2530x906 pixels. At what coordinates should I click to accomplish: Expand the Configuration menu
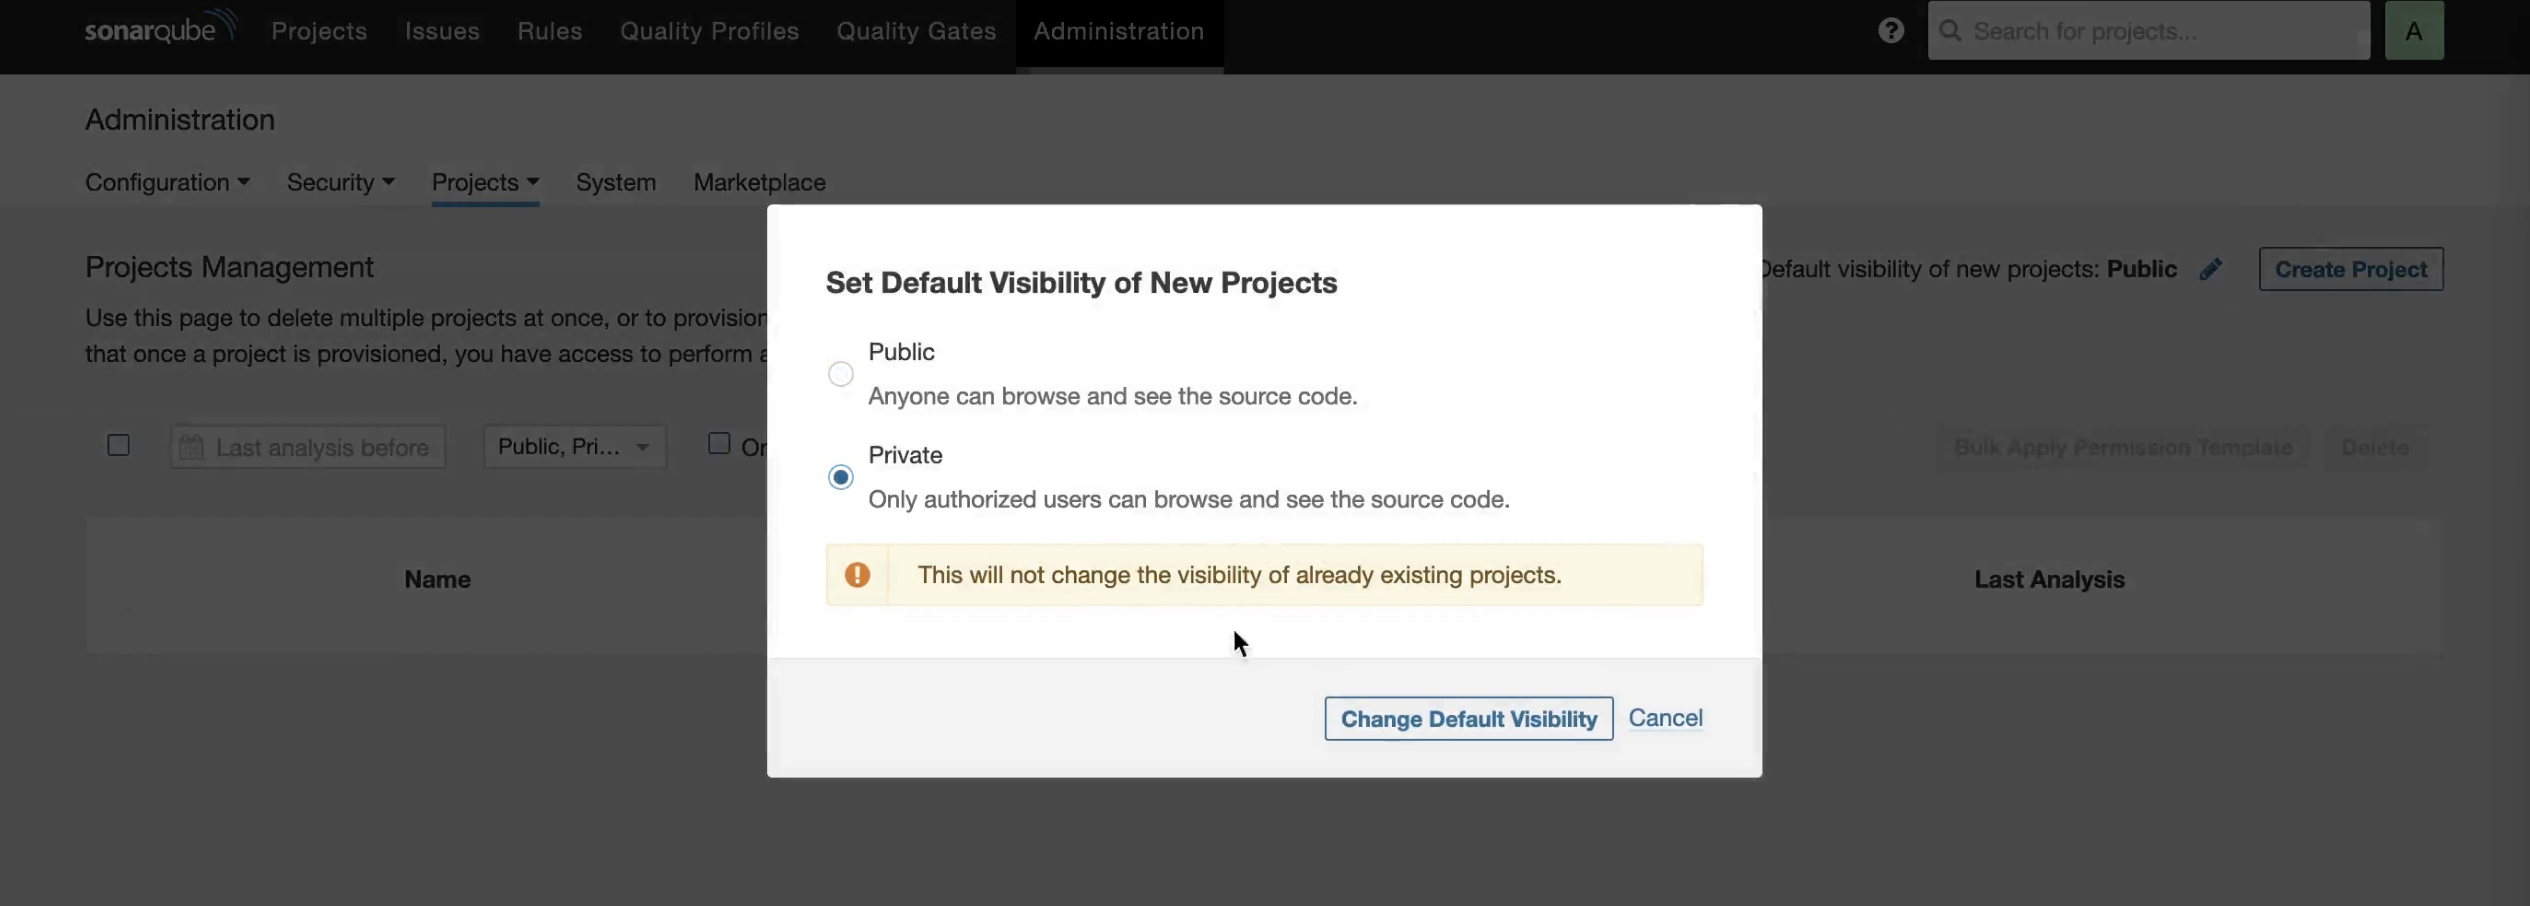(x=167, y=182)
